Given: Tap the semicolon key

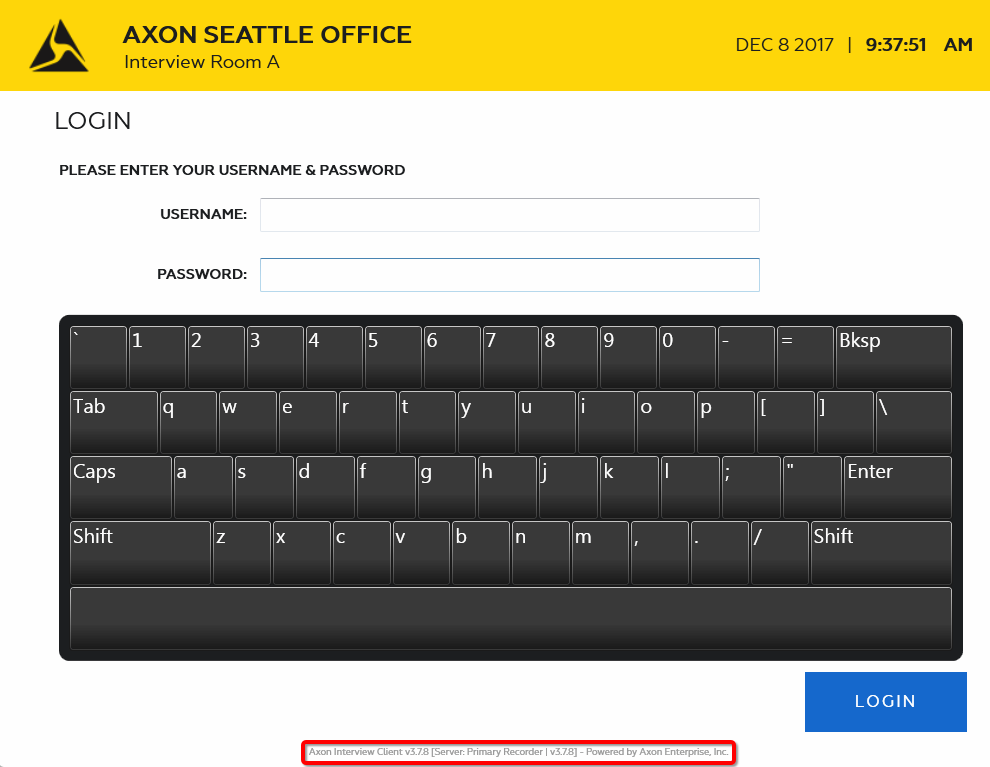Looking at the screenshot, I should click(x=751, y=487).
